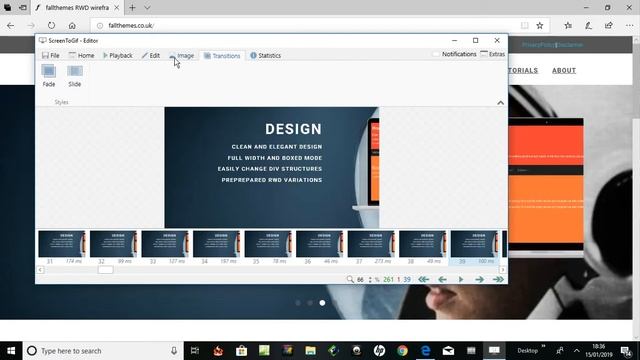Image resolution: width=640 pixels, height=360 pixels.
Task: Click the zoom magnifier icon
Action: [x=350, y=280]
